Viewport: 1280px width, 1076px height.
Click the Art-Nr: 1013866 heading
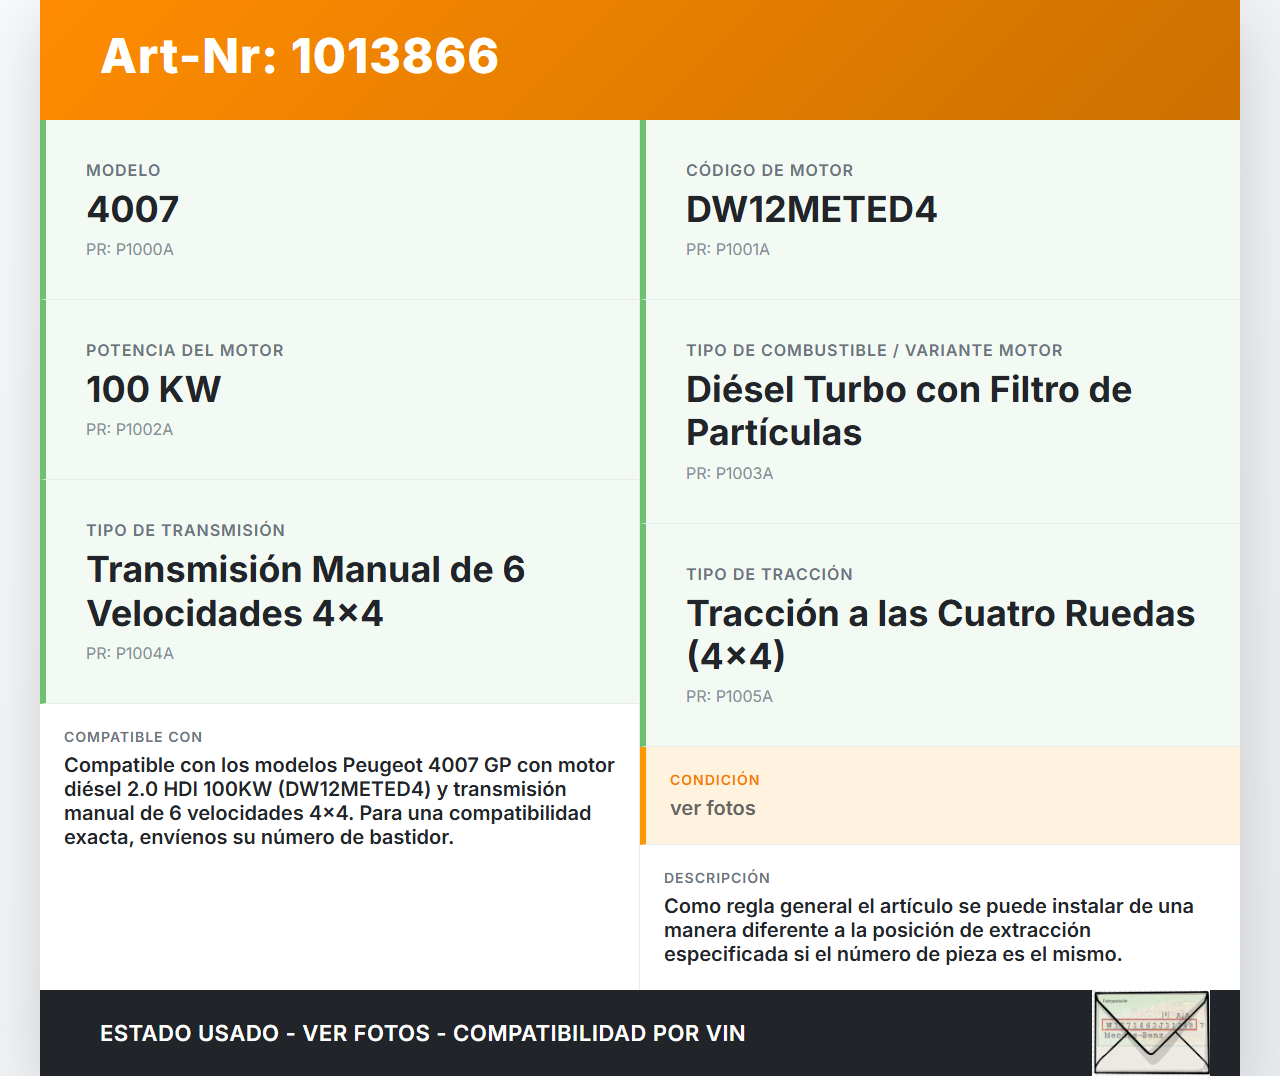pyautogui.click(x=299, y=56)
